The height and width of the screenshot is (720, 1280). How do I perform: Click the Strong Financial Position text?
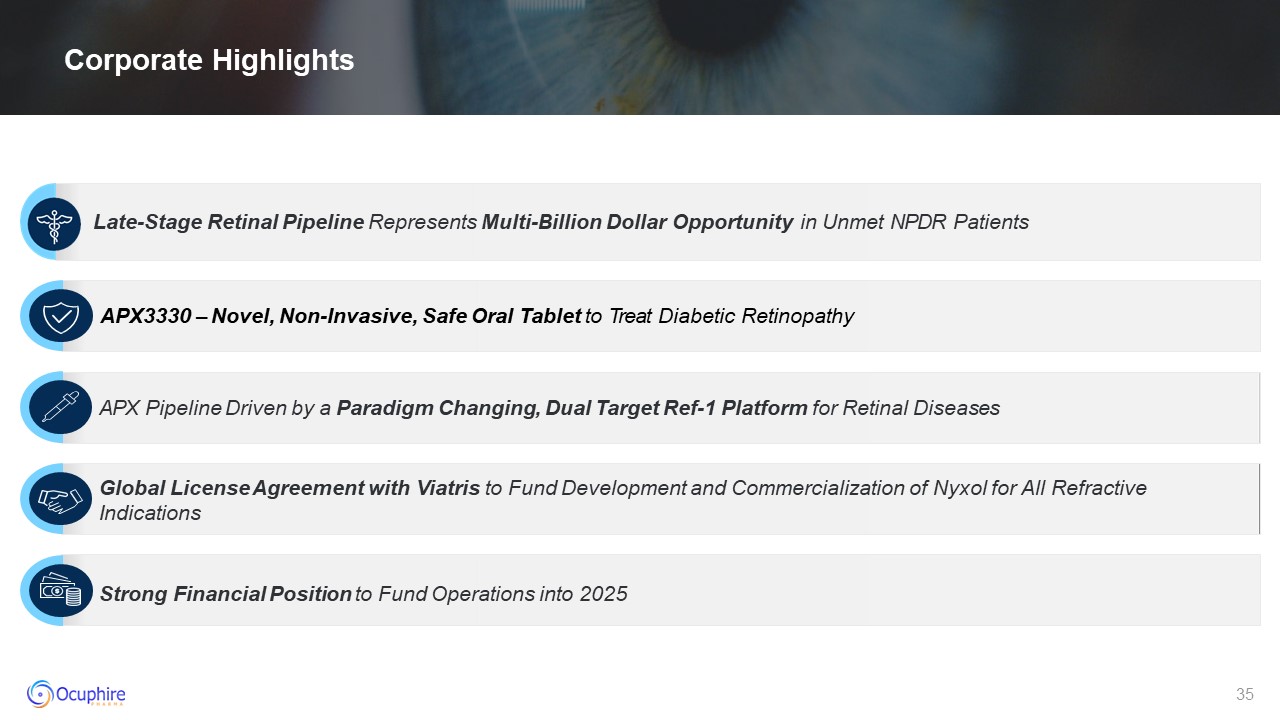[225, 594]
